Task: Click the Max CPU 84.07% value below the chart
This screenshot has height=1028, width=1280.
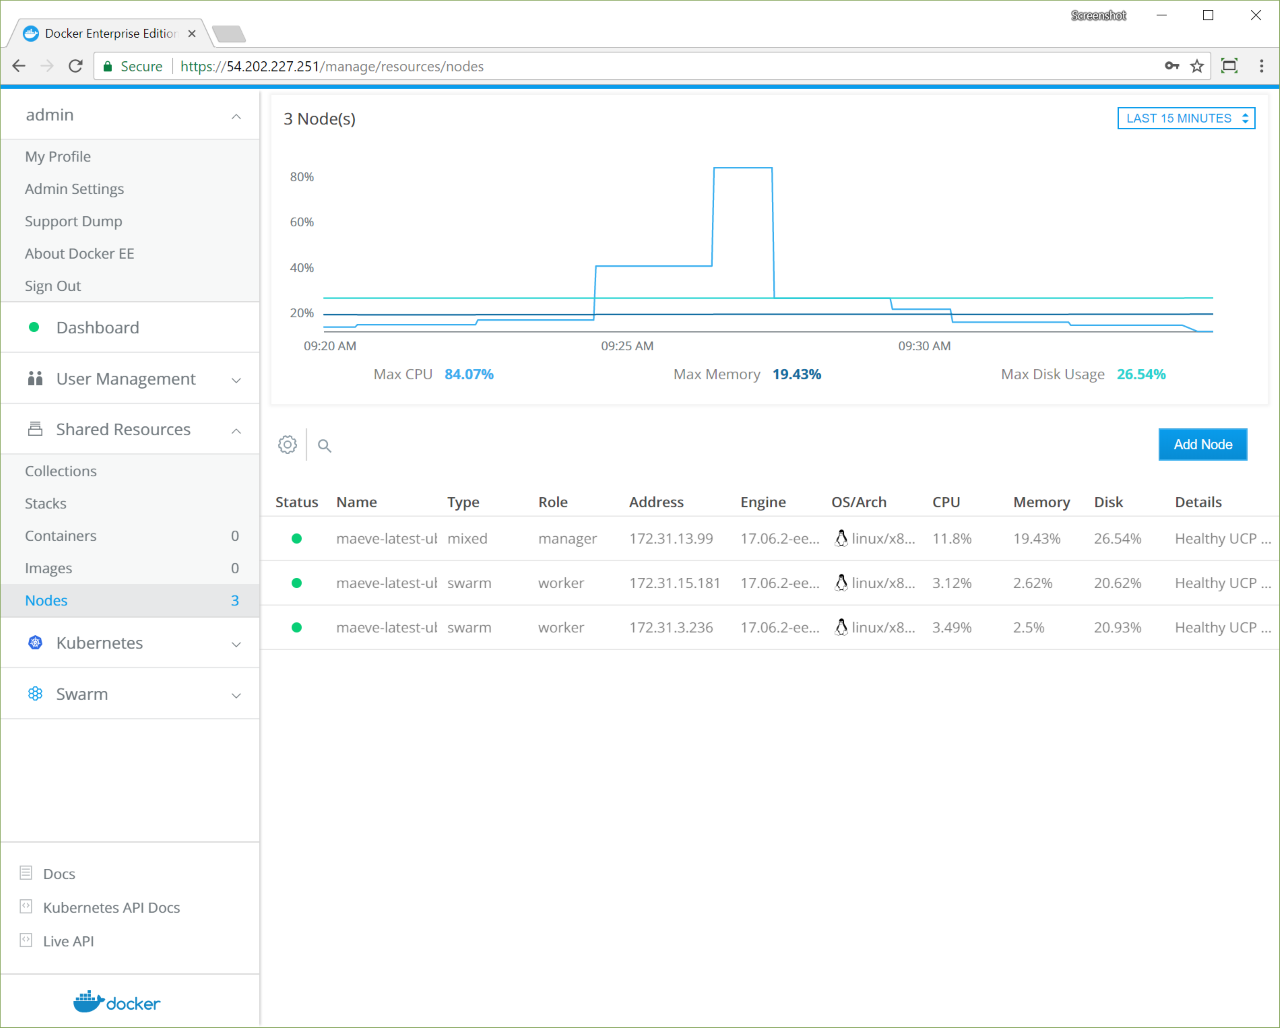Action: pyautogui.click(x=468, y=373)
